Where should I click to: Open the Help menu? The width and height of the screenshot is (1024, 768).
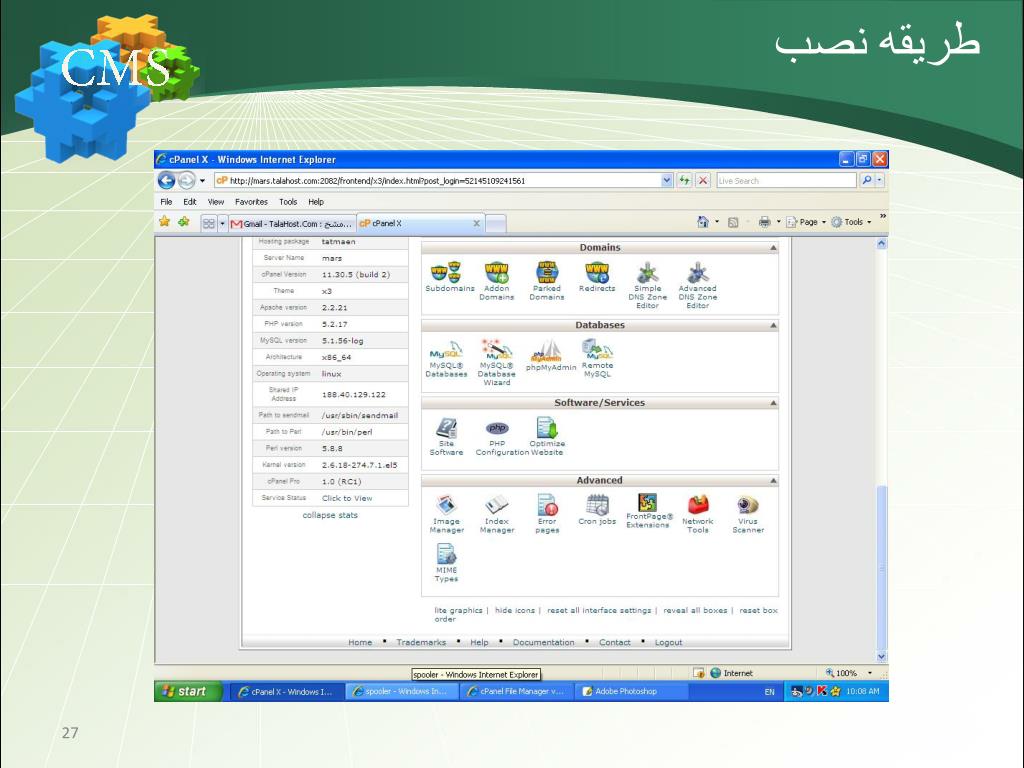(x=316, y=202)
